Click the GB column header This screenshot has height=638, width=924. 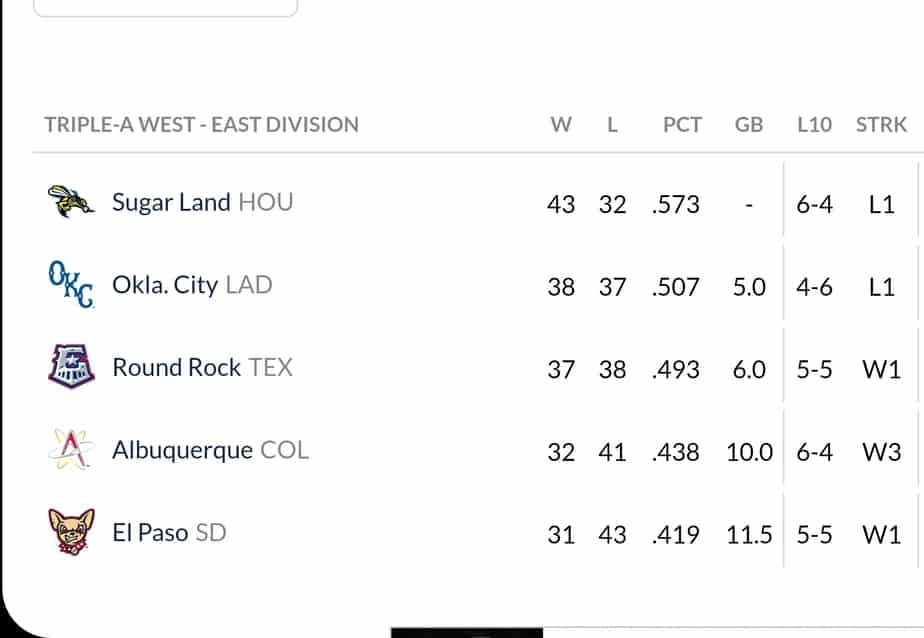tap(749, 124)
